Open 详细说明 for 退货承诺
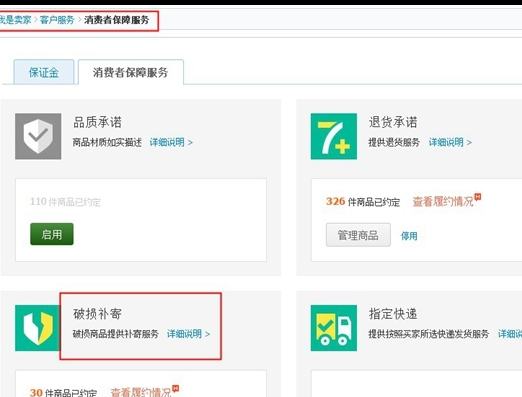522x397 pixels. point(450,142)
